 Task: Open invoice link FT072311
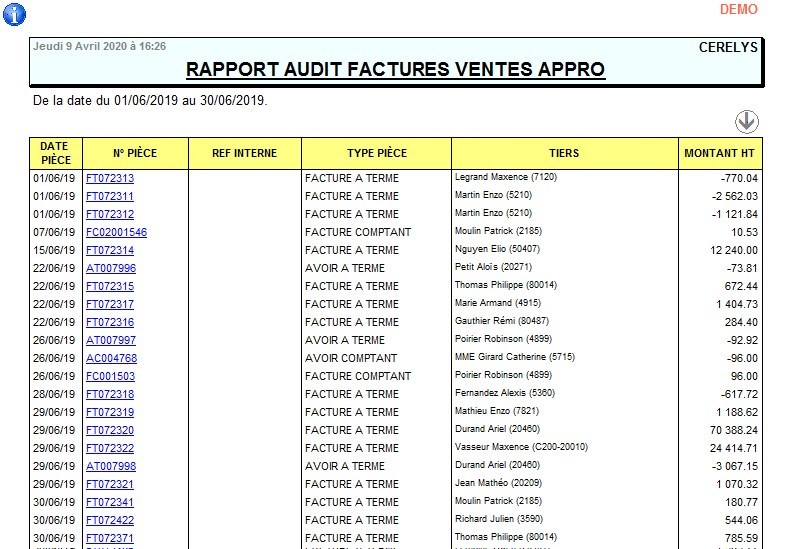coord(110,196)
